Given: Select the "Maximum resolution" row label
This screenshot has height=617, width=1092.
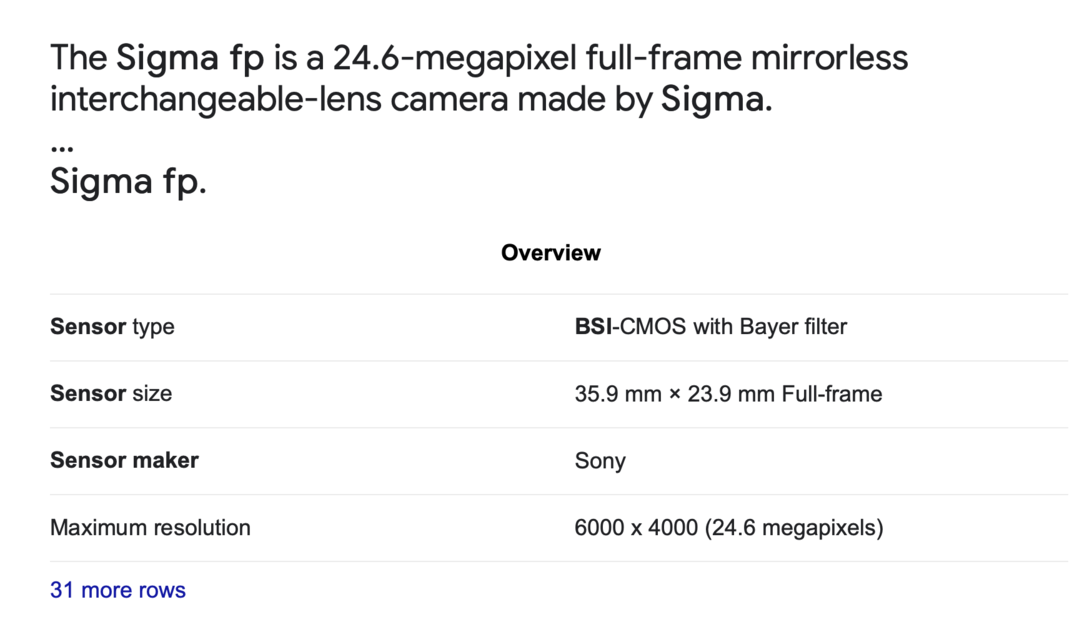Looking at the screenshot, I should tap(150, 527).
